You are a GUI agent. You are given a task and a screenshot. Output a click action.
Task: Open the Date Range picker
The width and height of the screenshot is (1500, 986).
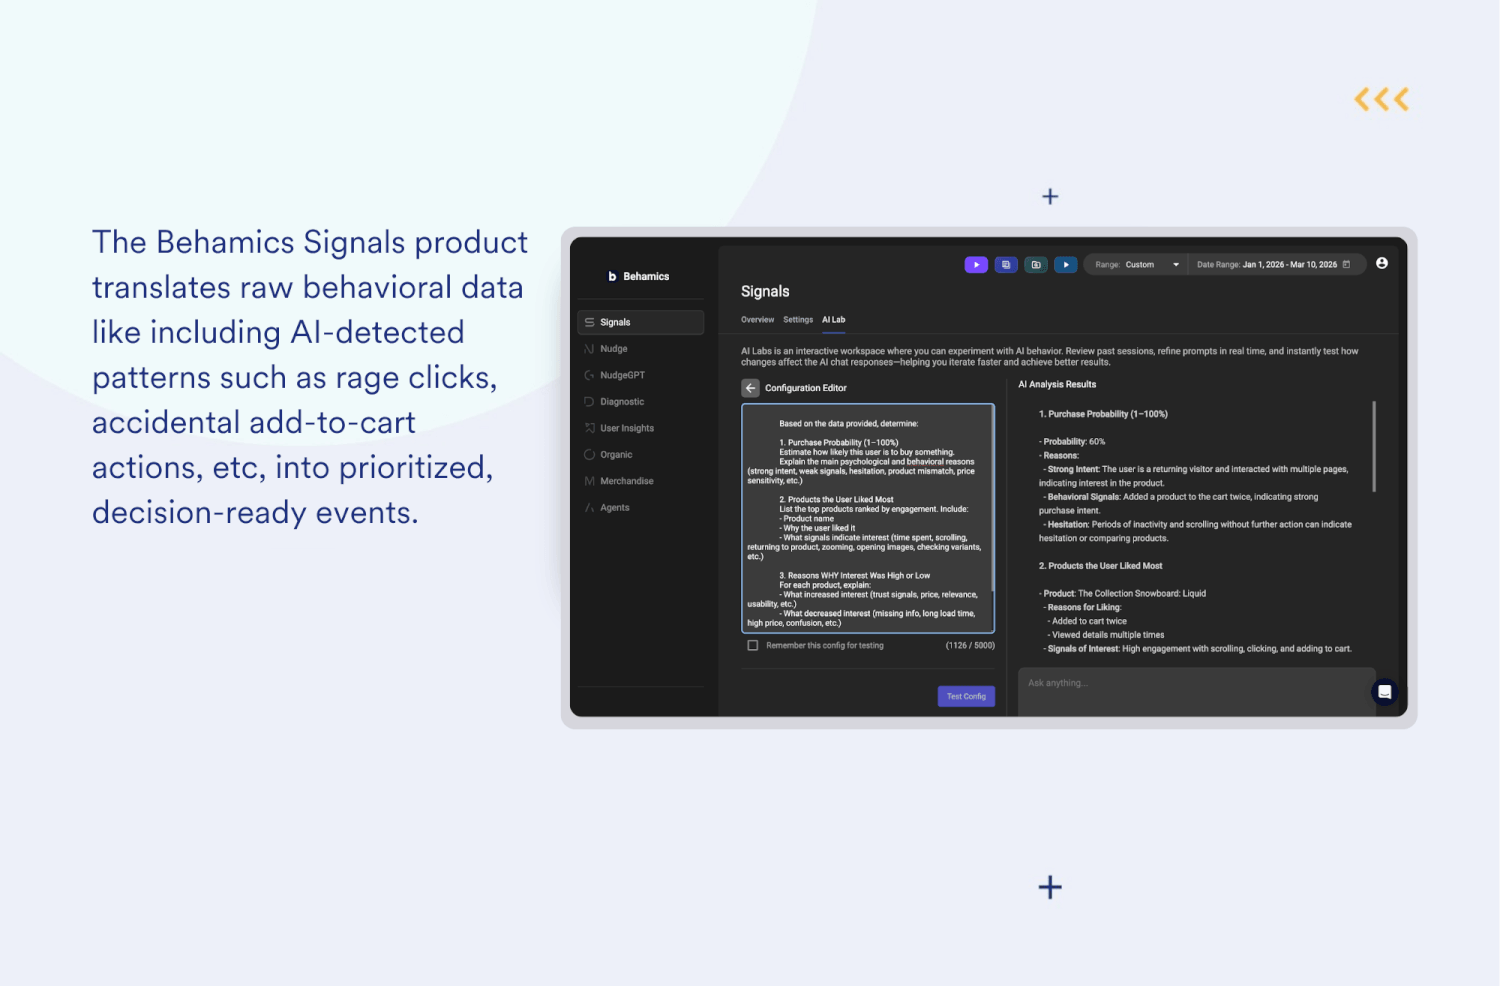tap(1274, 265)
